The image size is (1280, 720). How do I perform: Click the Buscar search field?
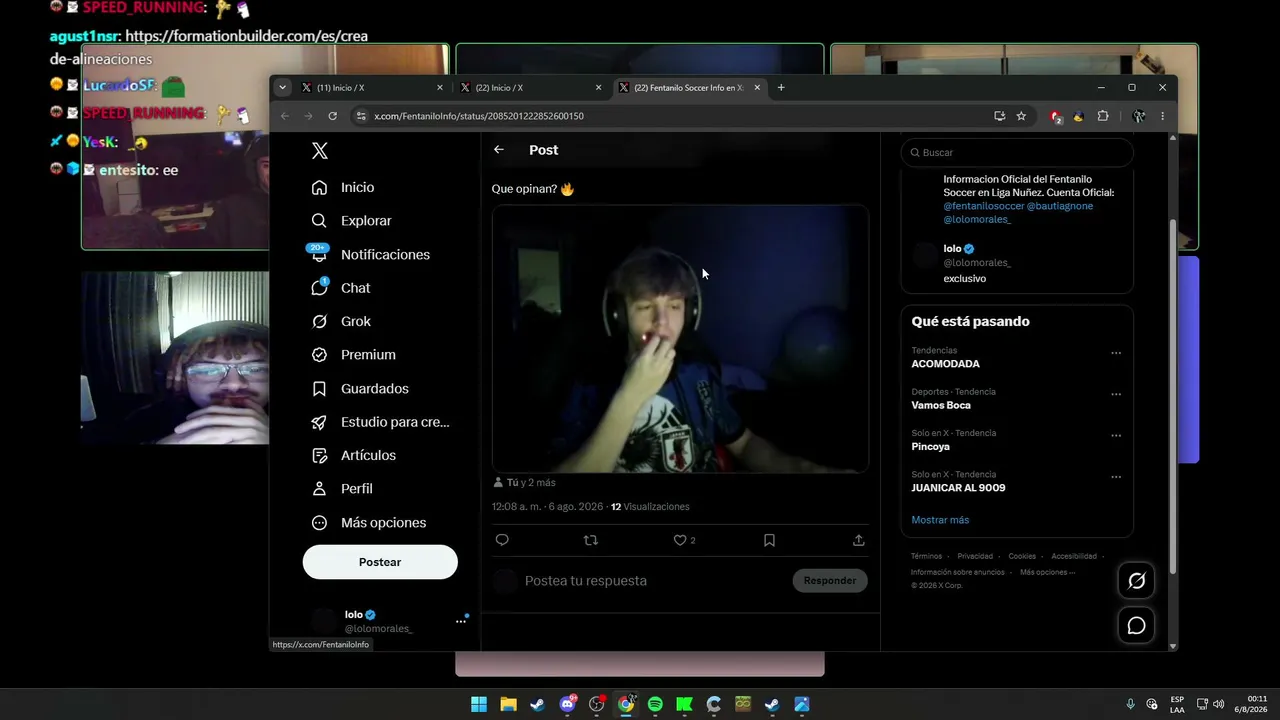point(1017,153)
